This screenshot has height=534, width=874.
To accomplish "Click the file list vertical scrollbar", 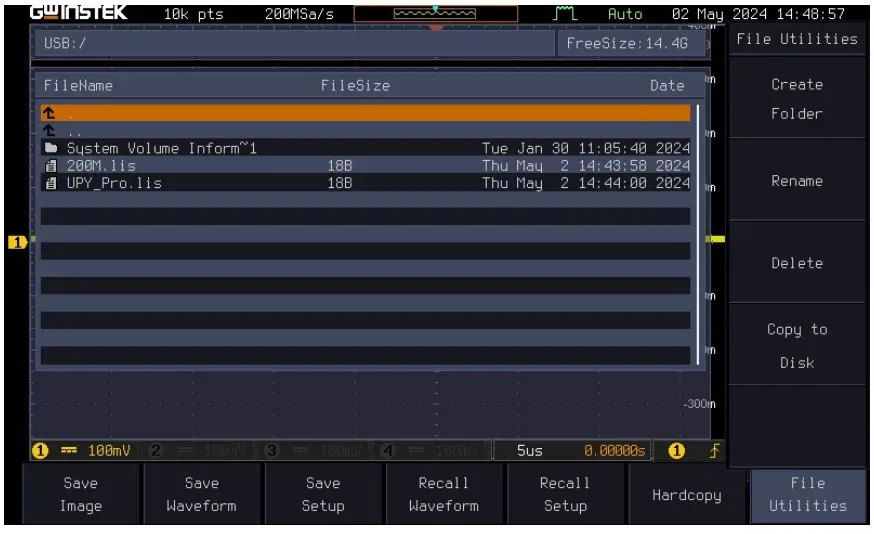I will coord(698,234).
